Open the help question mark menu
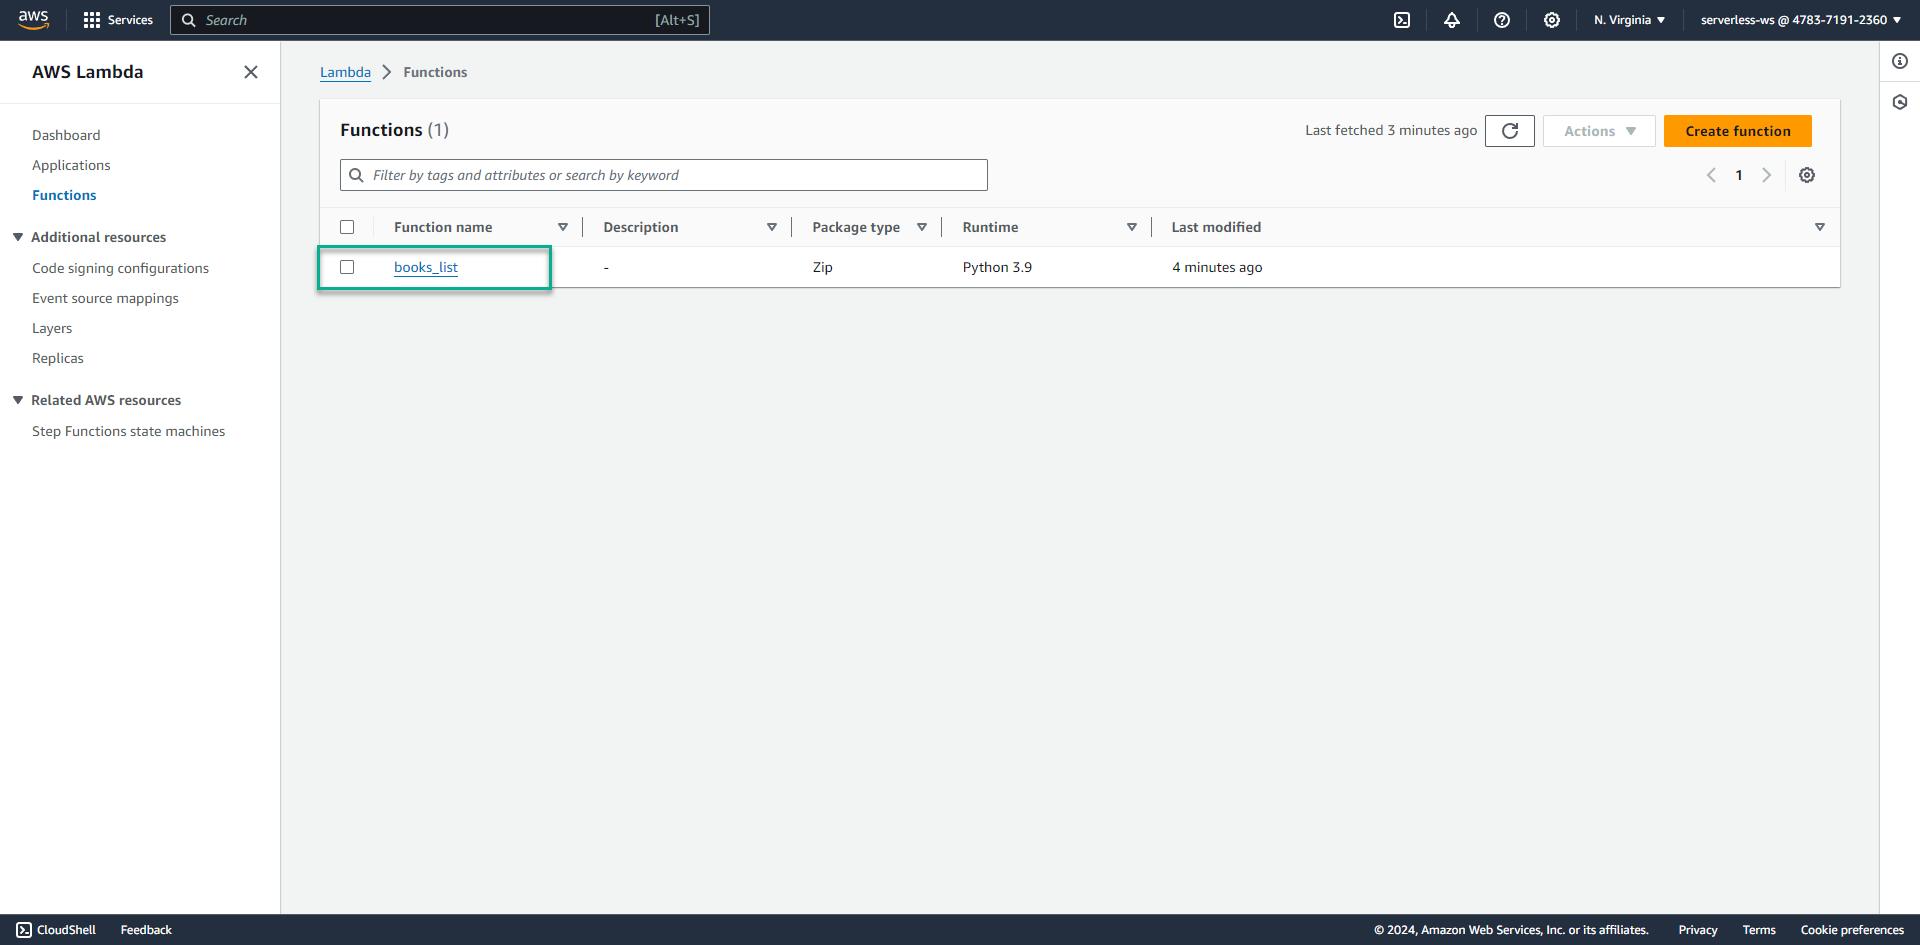 [x=1502, y=20]
